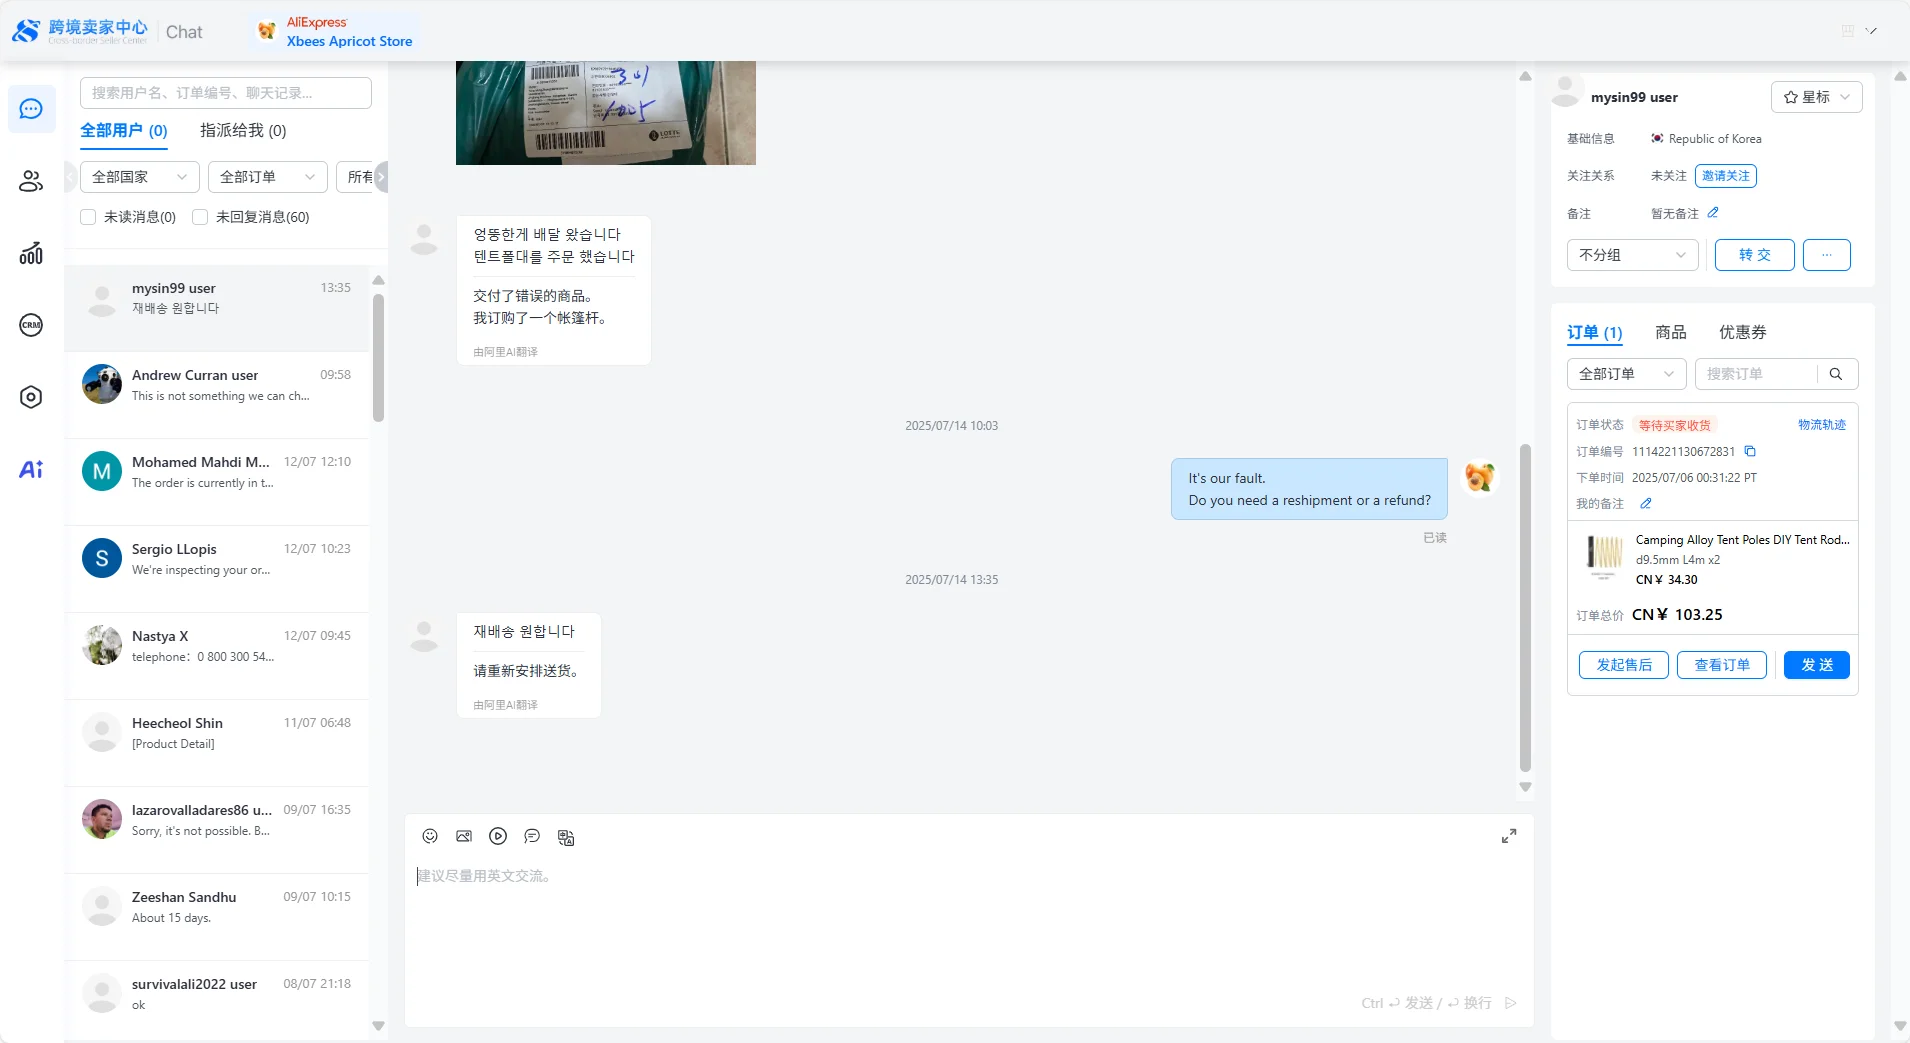
Task: Open the star mark (星标) dropdown
Action: pyautogui.click(x=1817, y=97)
